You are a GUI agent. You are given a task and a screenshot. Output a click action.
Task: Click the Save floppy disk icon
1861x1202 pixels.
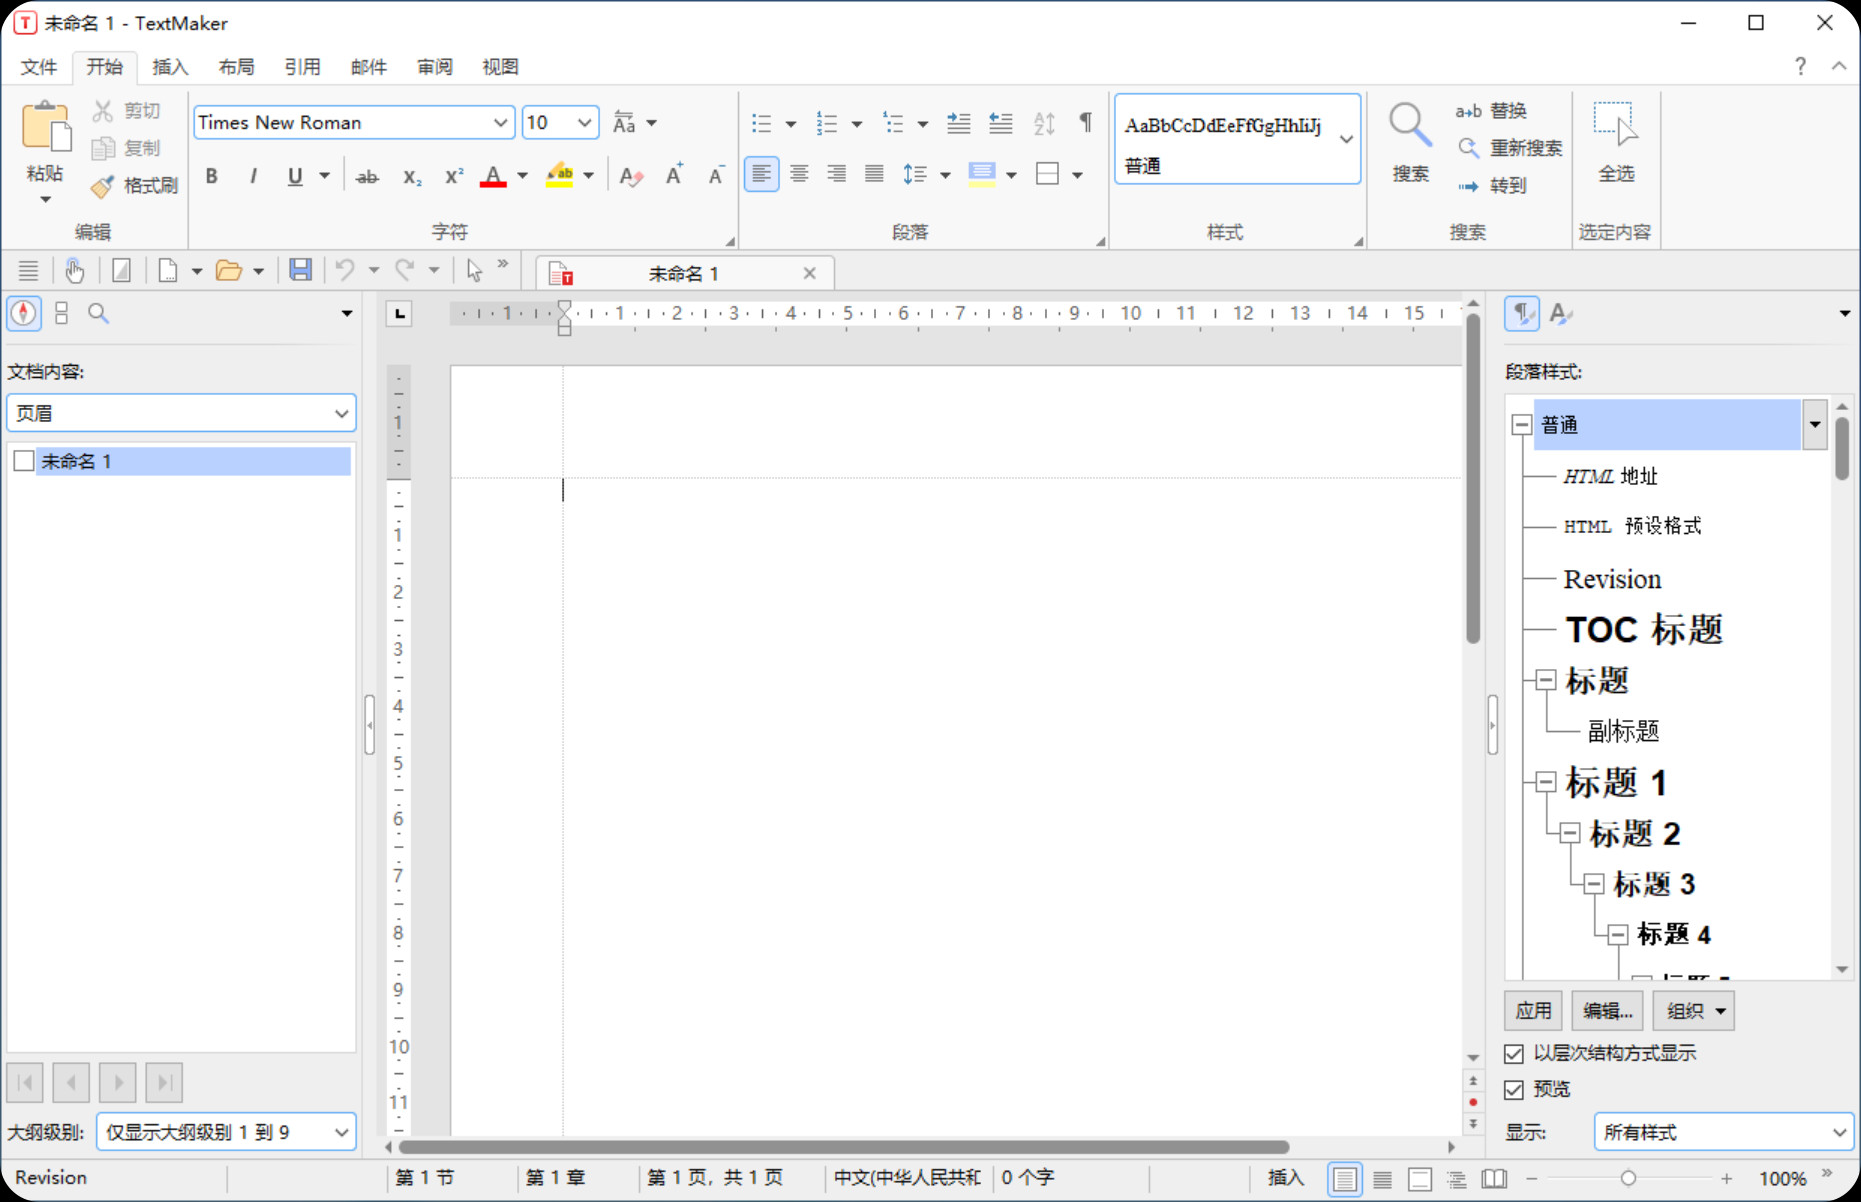300,270
